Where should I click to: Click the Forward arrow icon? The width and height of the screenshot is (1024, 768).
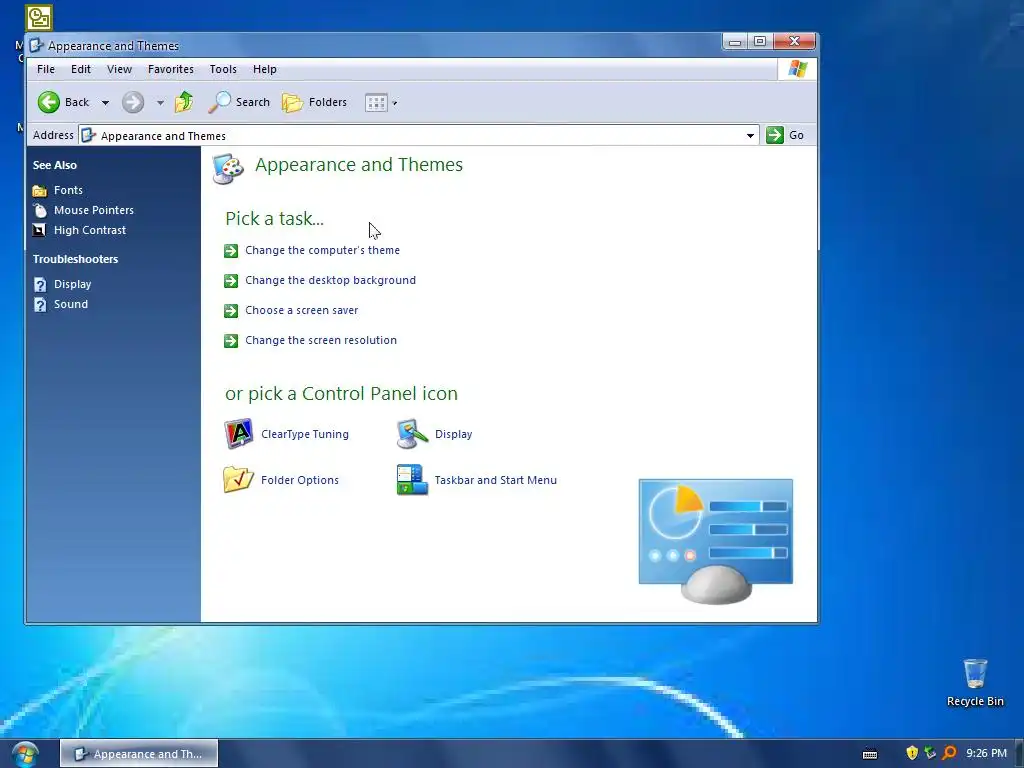[x=133, y=102]
